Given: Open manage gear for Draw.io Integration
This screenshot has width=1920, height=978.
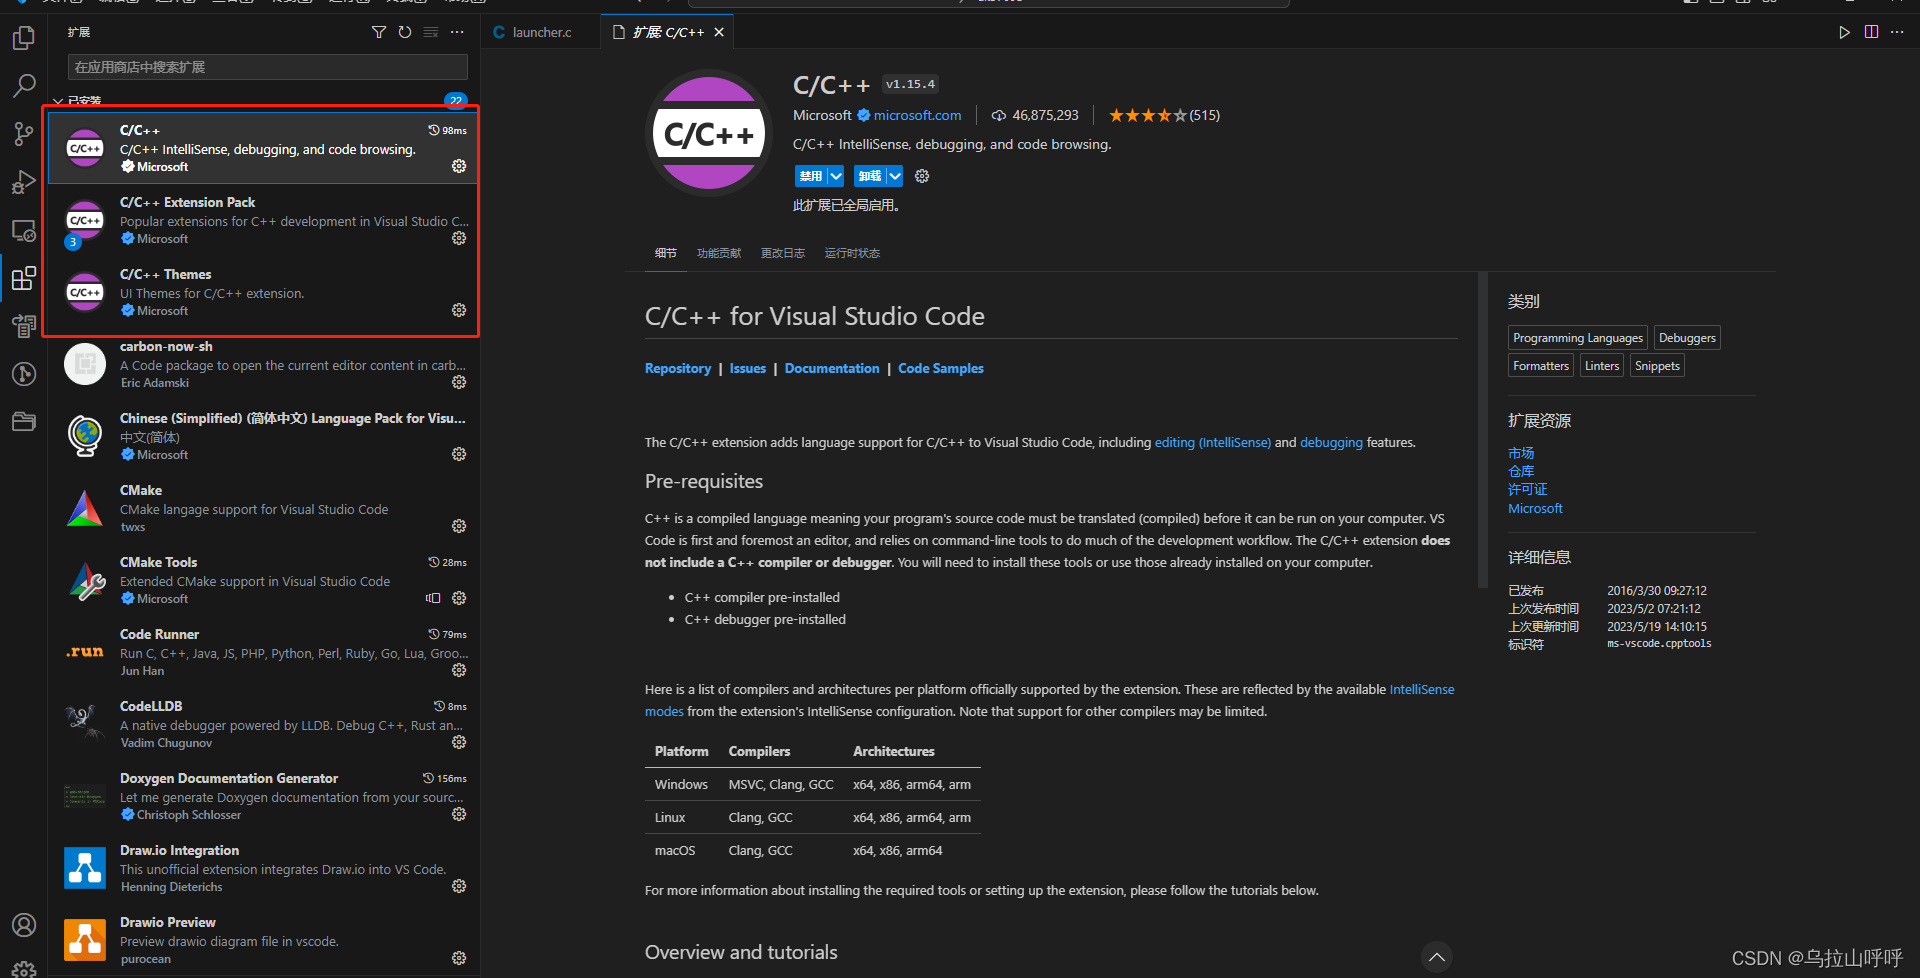Looking at the screenshot, I should pos(459,887).
